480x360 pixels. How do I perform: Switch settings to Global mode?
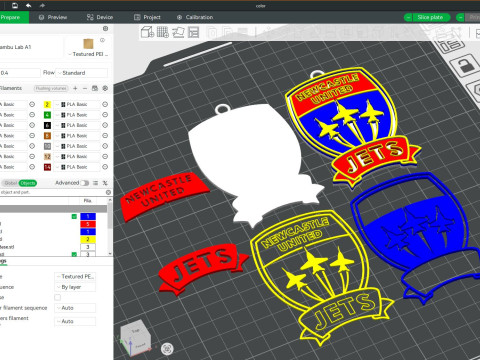[x=10, y=183]
